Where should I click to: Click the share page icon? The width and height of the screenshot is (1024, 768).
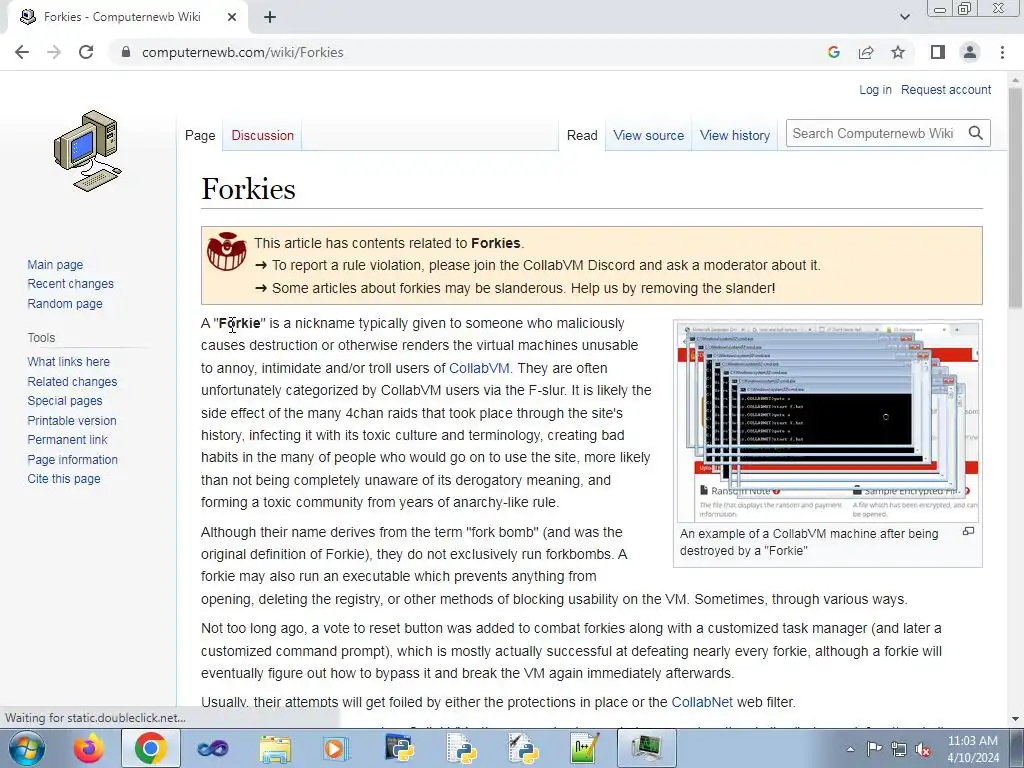pyautogui.click(x=866, y=52)
